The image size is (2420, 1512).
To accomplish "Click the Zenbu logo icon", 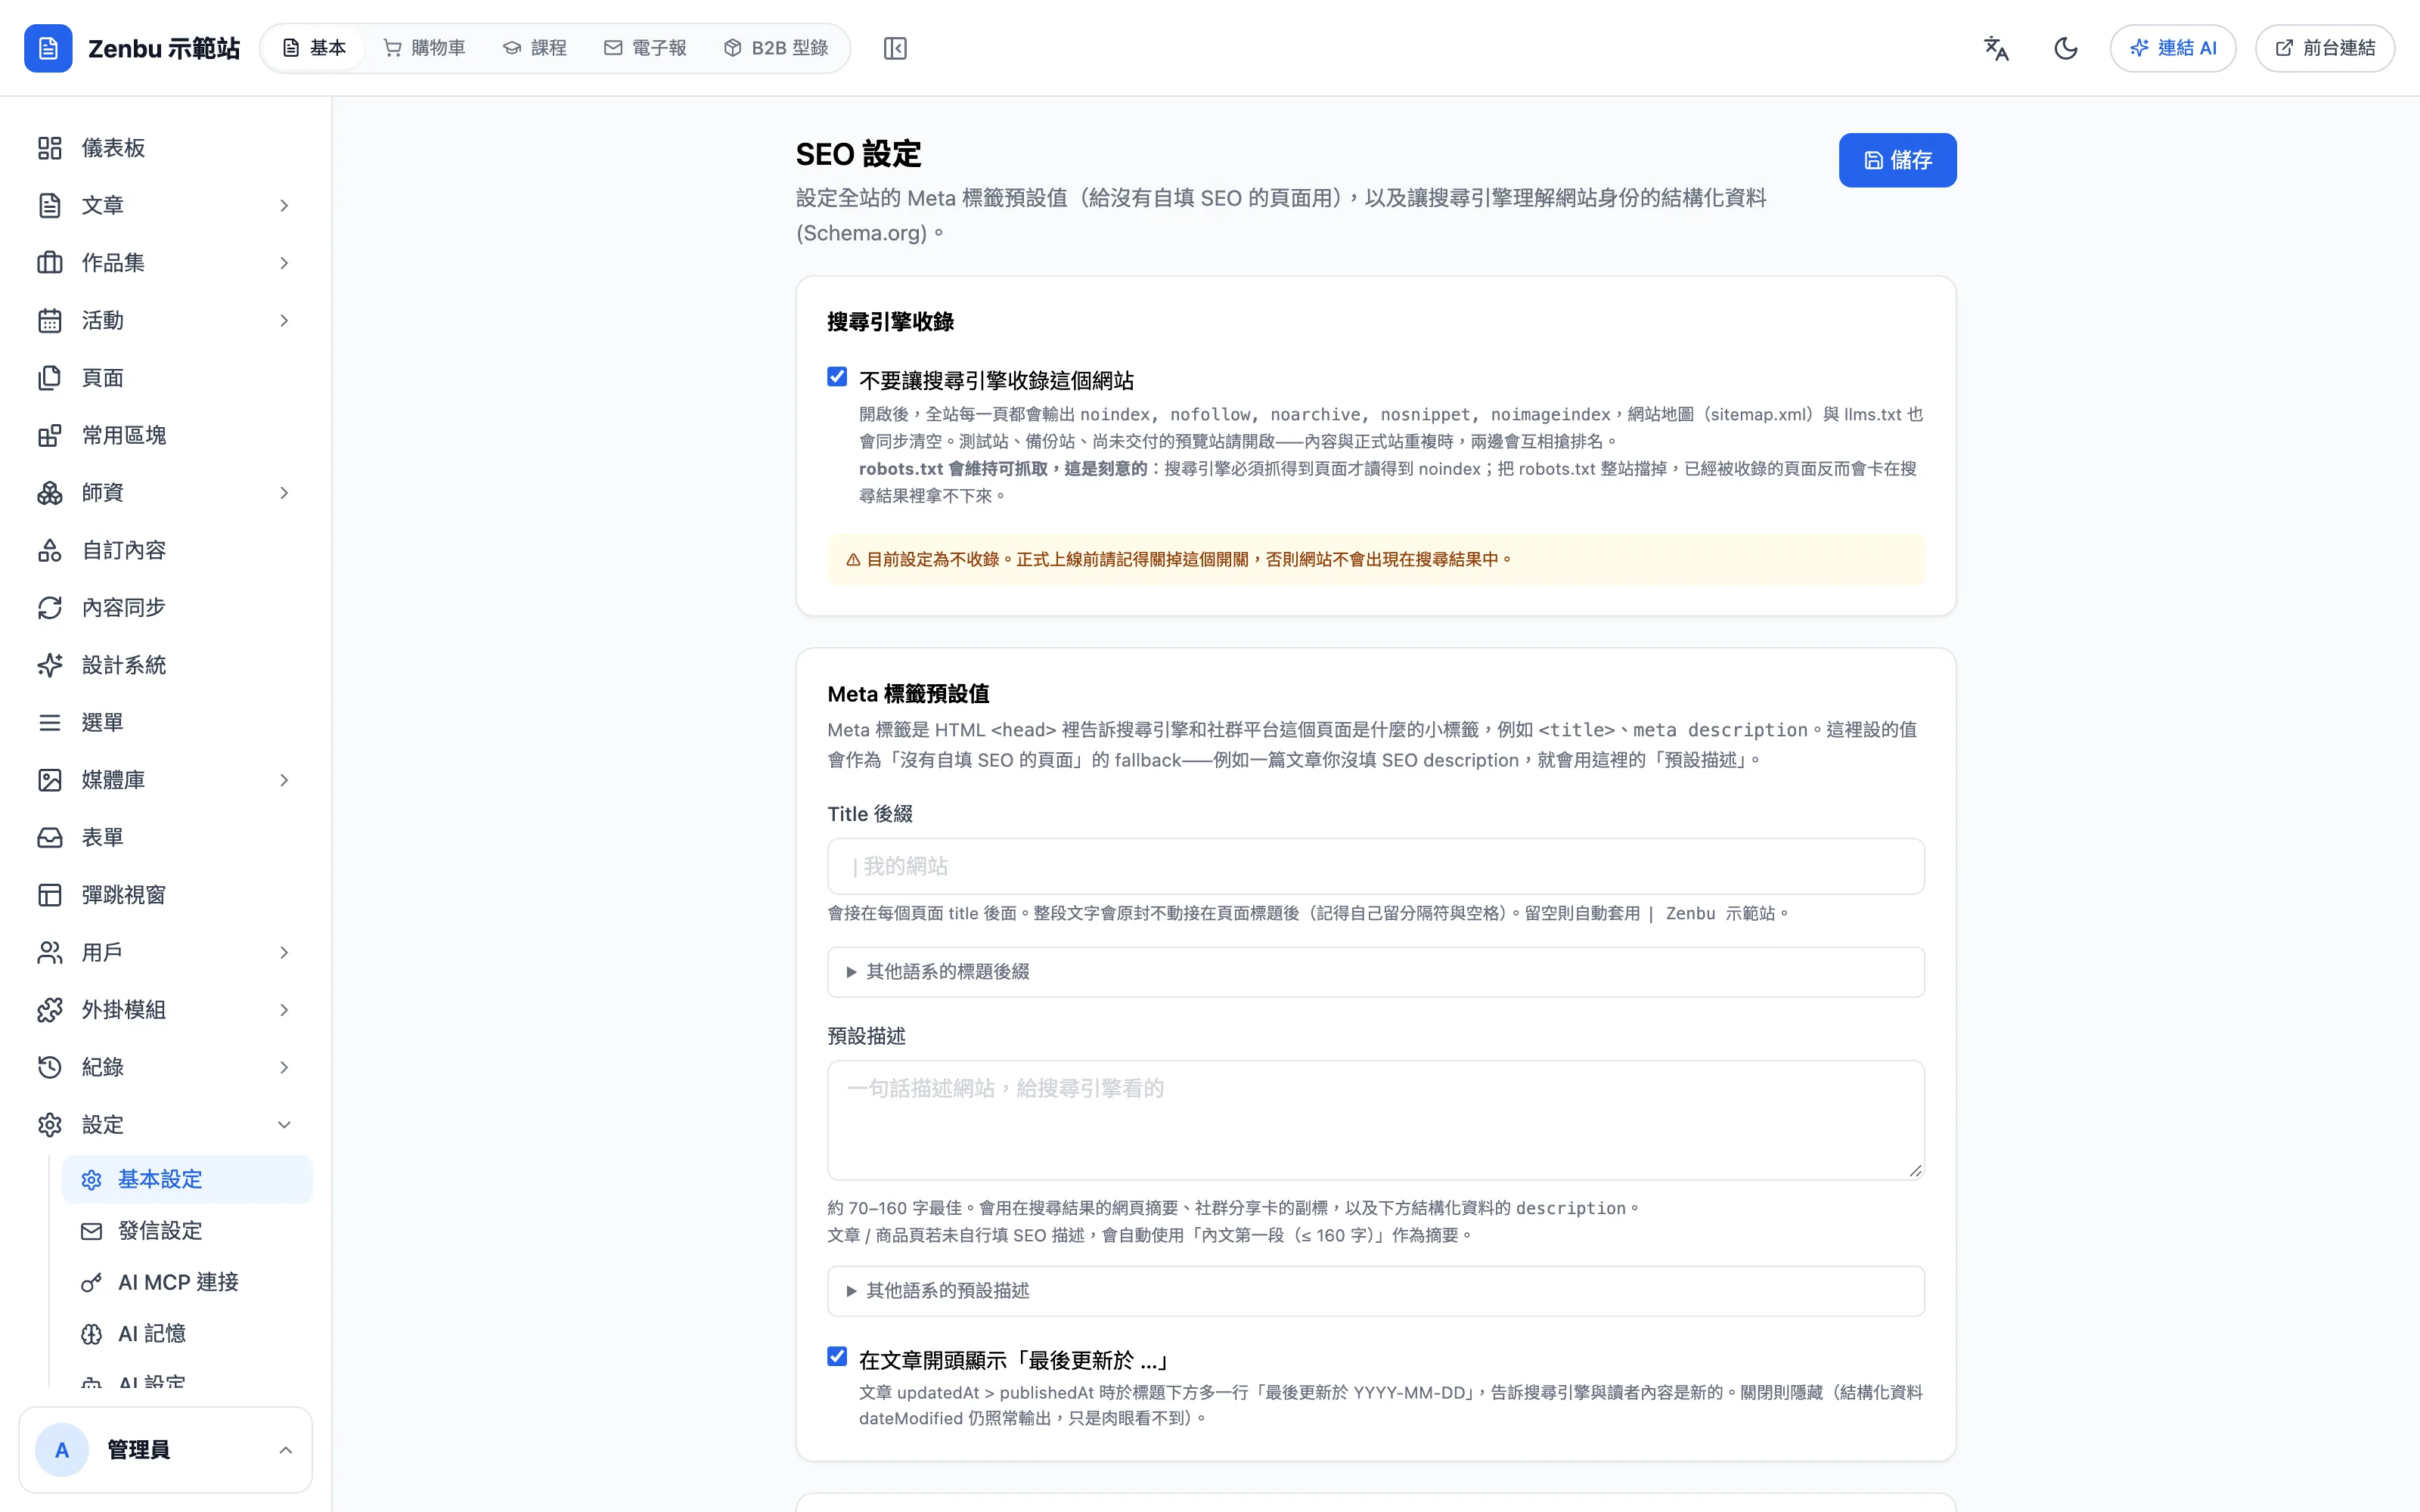I will pos(48,48).
